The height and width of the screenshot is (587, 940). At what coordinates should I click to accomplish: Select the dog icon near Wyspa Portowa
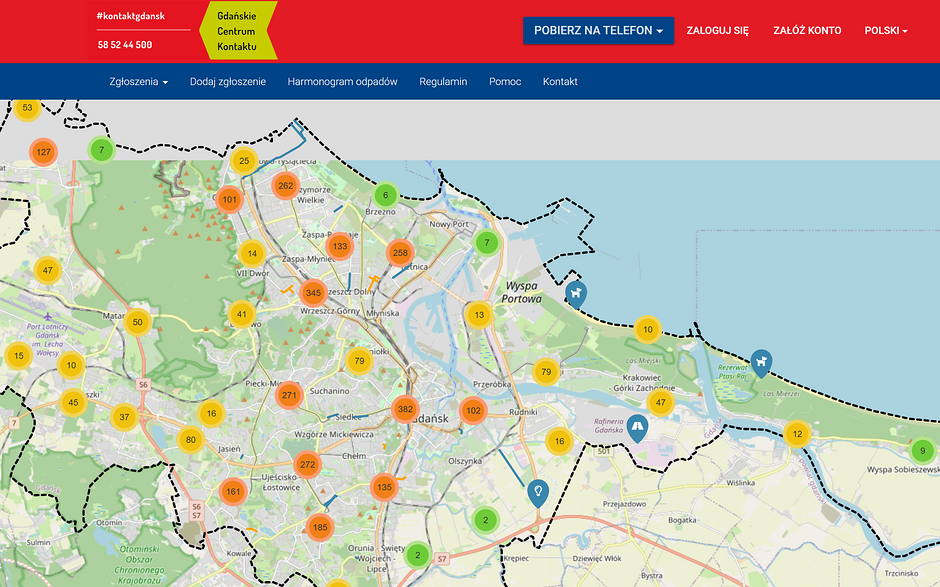coord(577,293)
